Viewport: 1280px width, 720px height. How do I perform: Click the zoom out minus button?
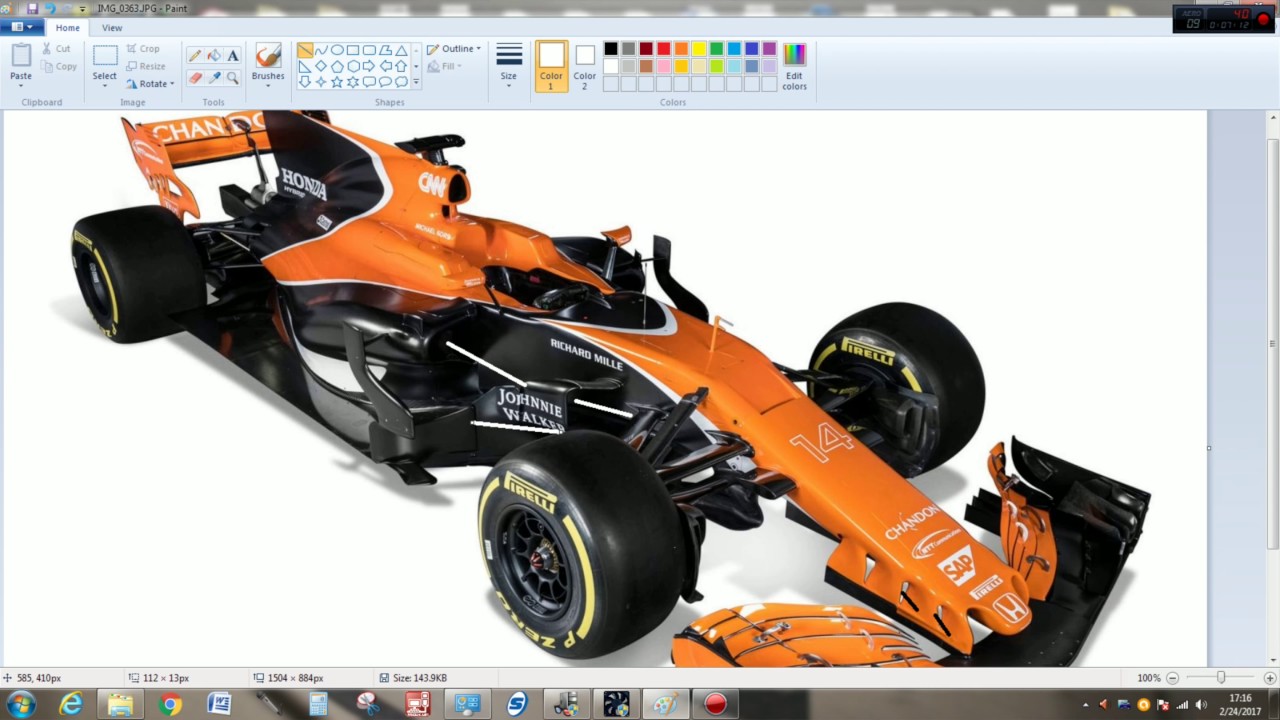(x=1173, y=678)
